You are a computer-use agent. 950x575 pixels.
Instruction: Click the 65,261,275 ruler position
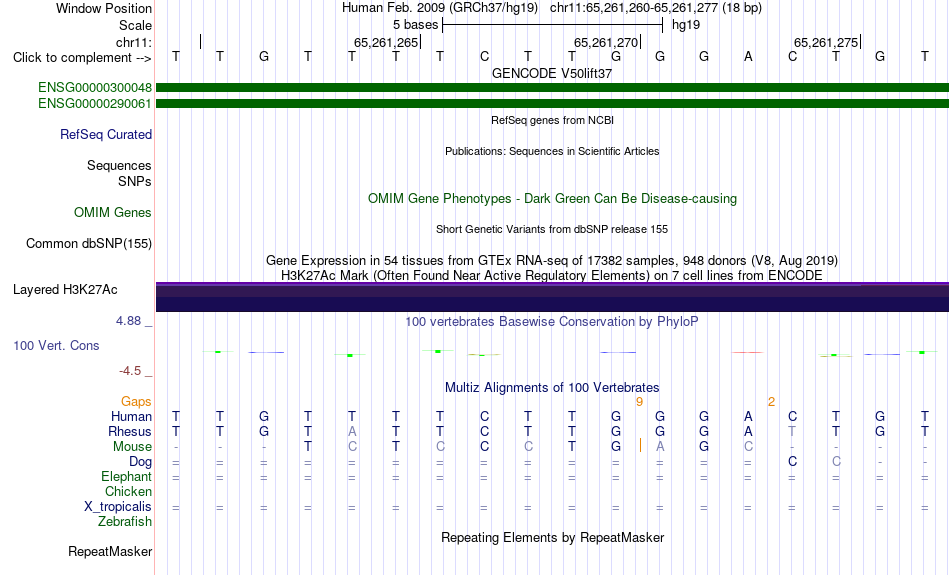tap(826, 42)
